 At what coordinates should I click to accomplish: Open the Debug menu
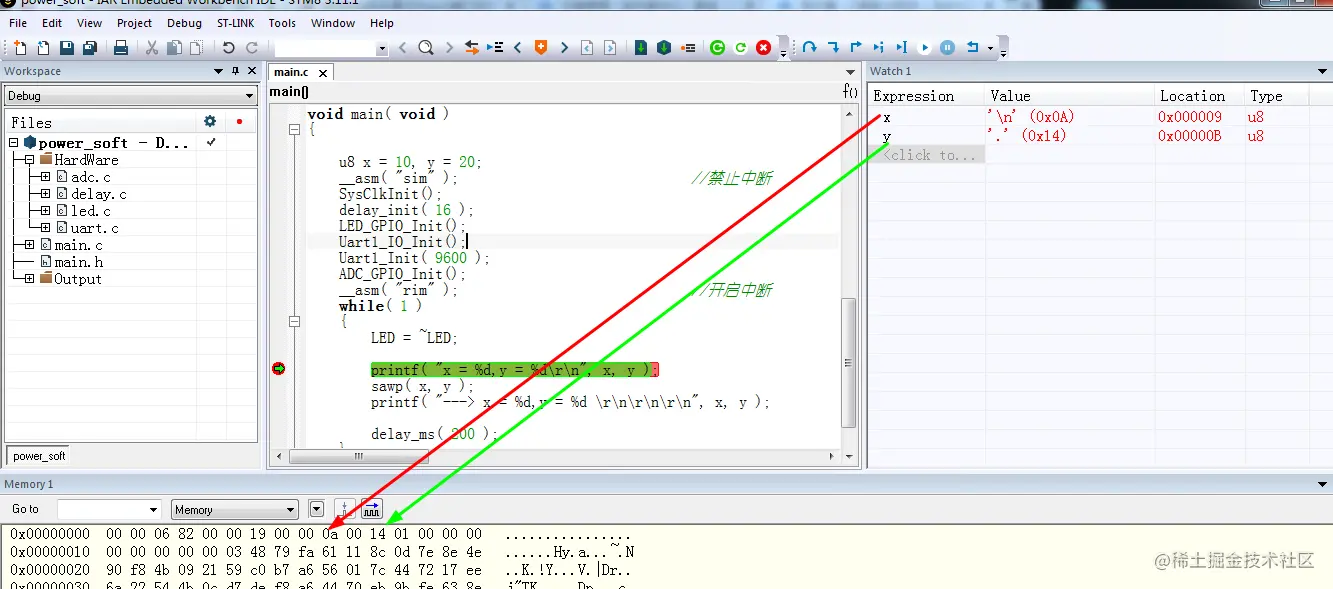coord(184,23)
